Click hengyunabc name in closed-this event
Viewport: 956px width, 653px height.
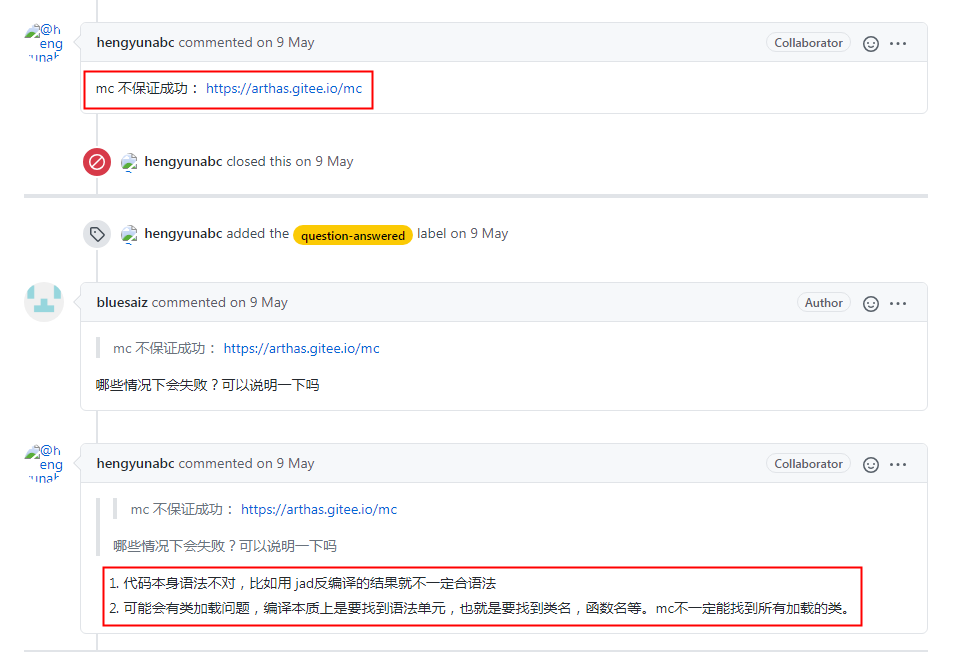pos(183,162)
